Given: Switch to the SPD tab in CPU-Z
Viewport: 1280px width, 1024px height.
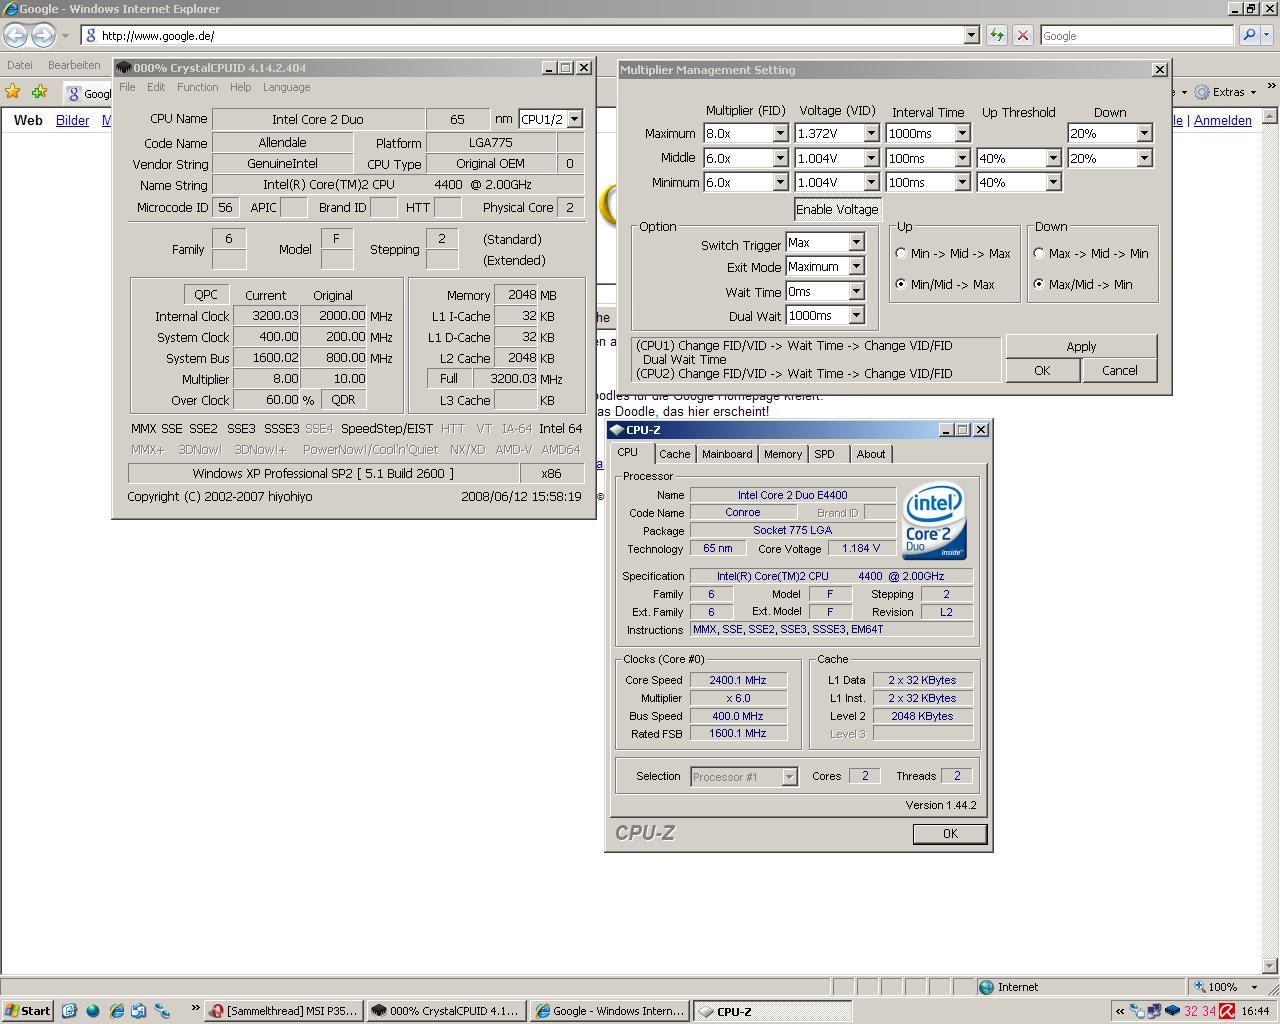Looking at the screenshot, I should tap(824, 454).
